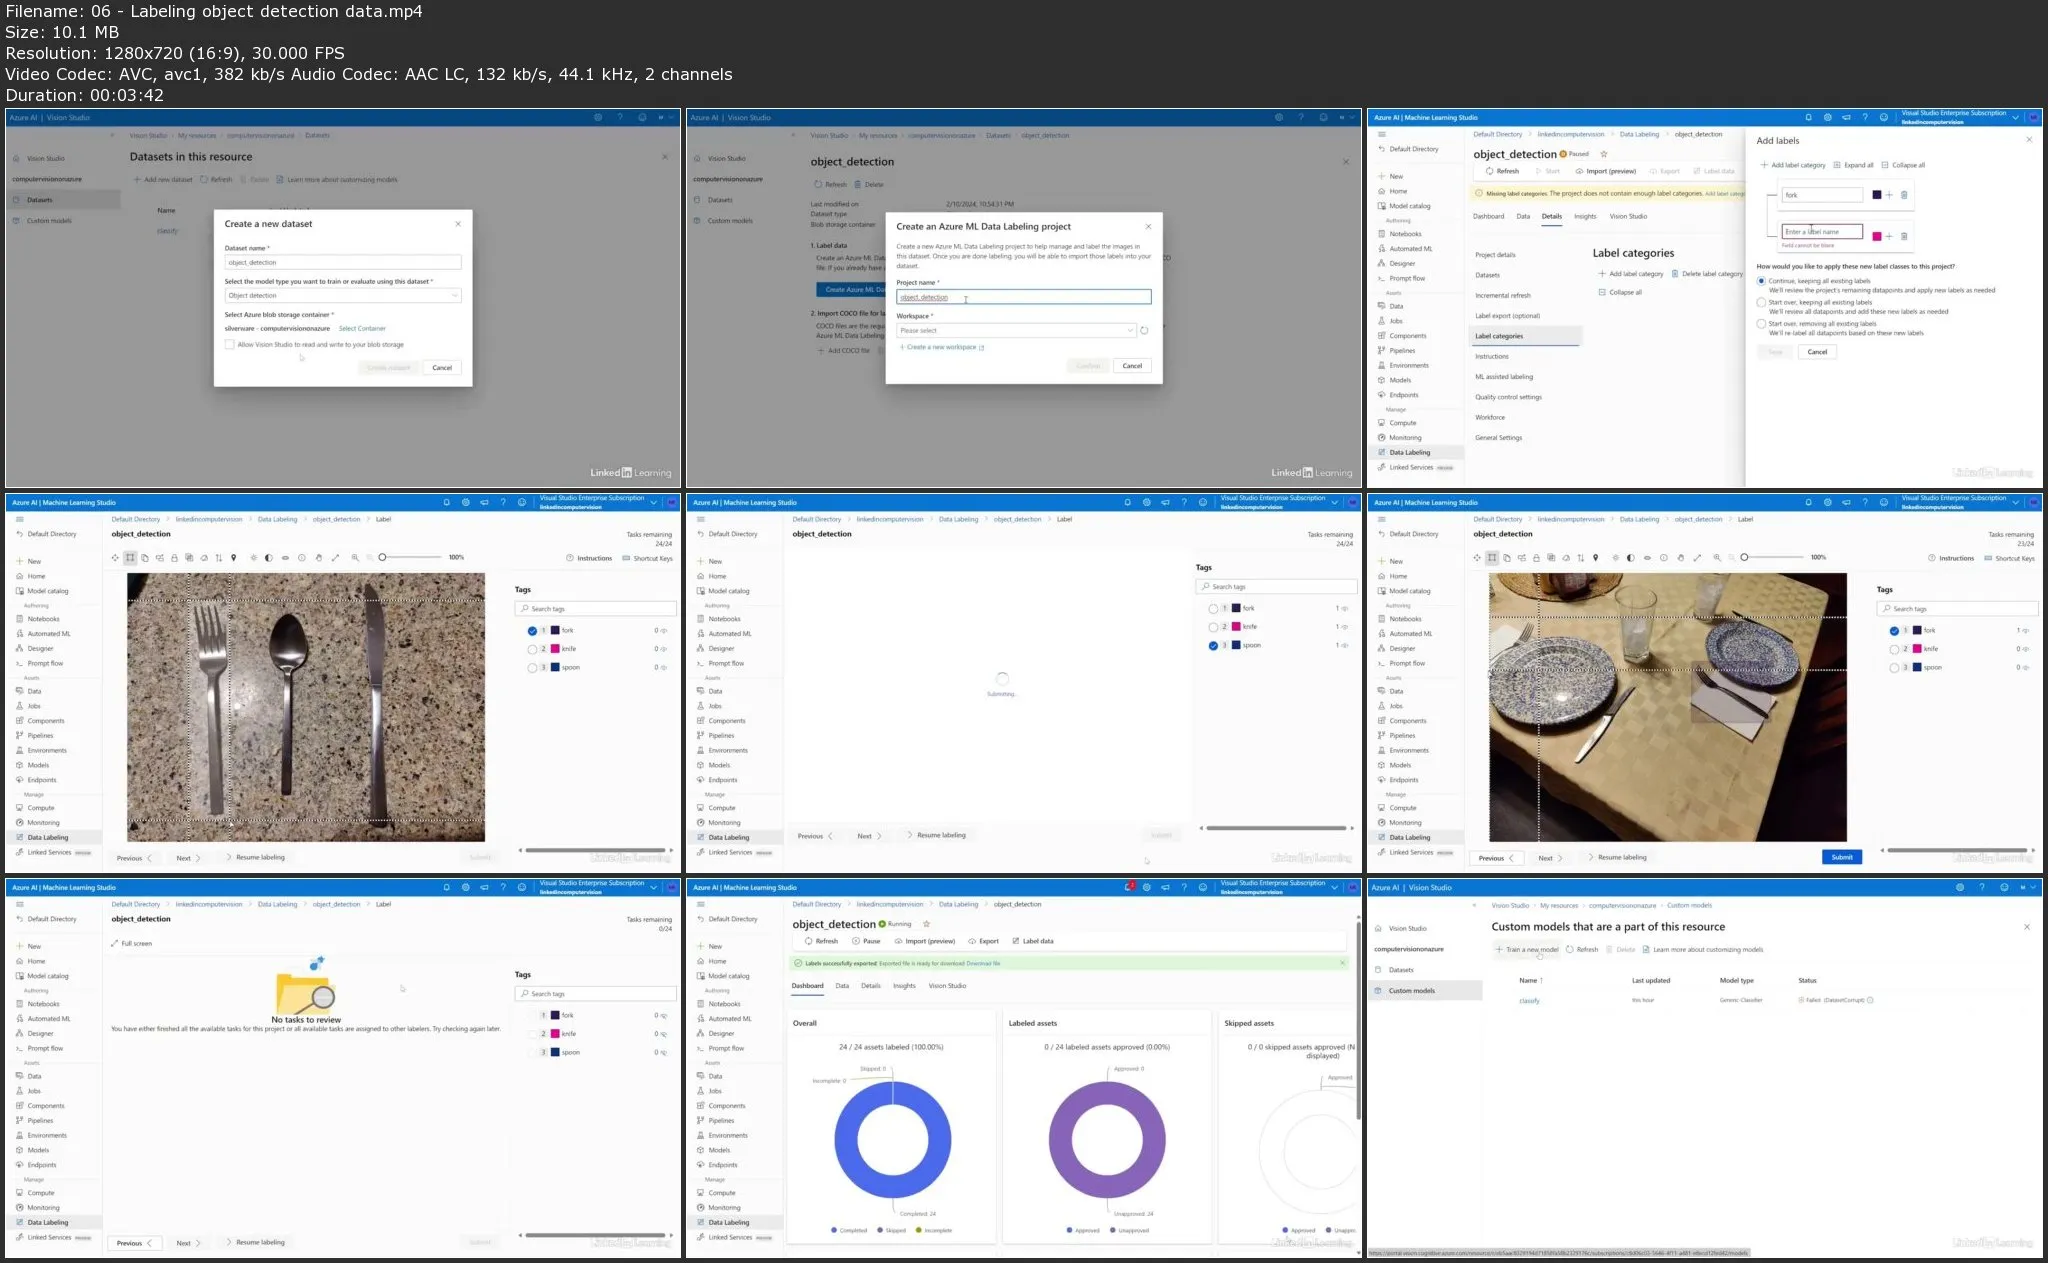
Task: Select the move region tool in fork-spoon-knife frame
Action: click(x=116, y=558)
